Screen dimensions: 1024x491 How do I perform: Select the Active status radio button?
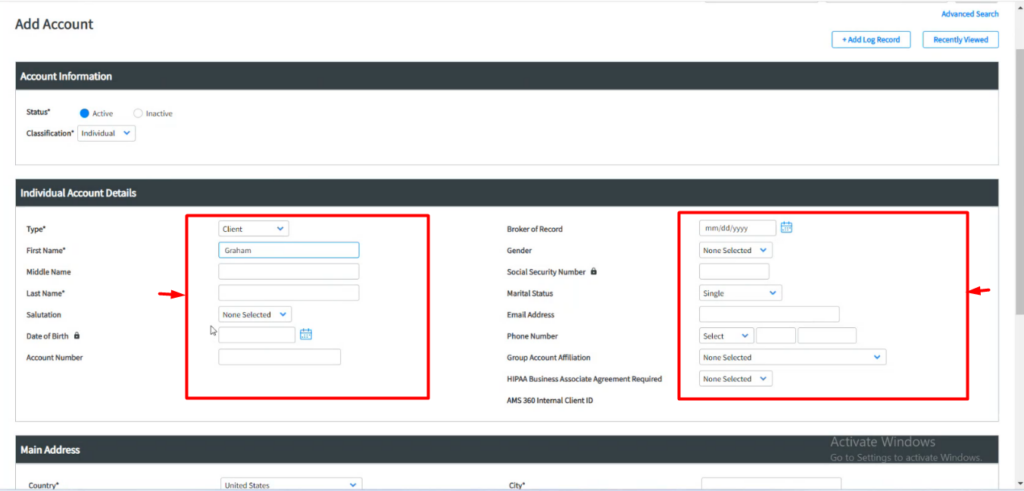click(x=85, y=113)
